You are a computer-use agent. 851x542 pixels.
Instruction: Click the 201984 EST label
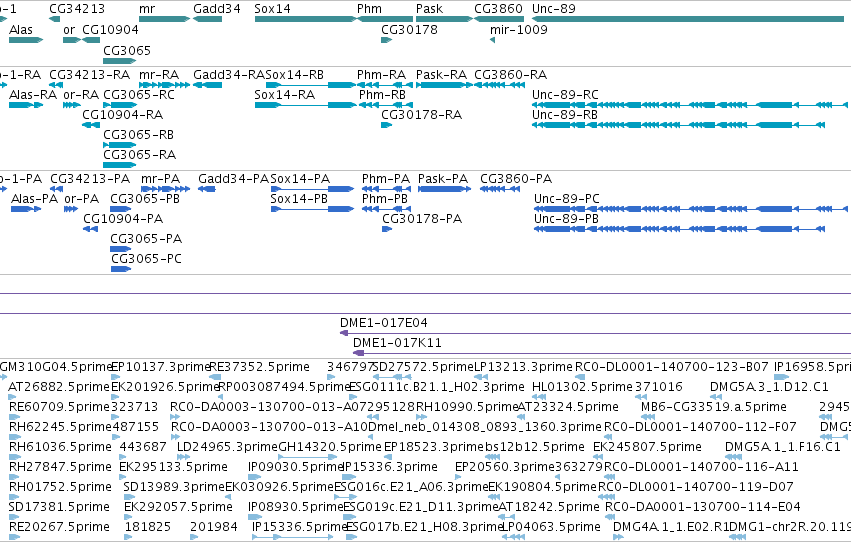(214, 527)
